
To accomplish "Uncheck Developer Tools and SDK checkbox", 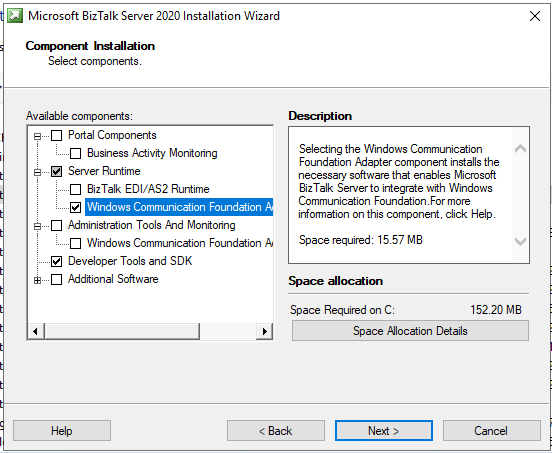I will pos(57,261).
